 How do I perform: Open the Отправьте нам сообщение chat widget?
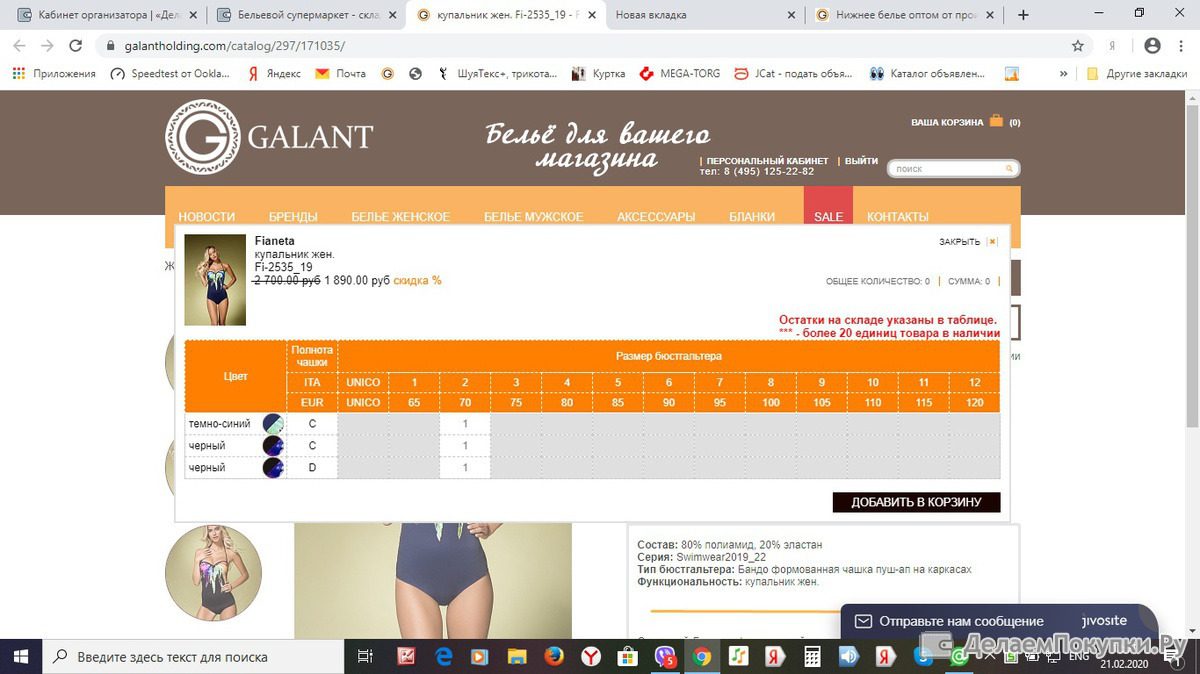pos(999,621)
